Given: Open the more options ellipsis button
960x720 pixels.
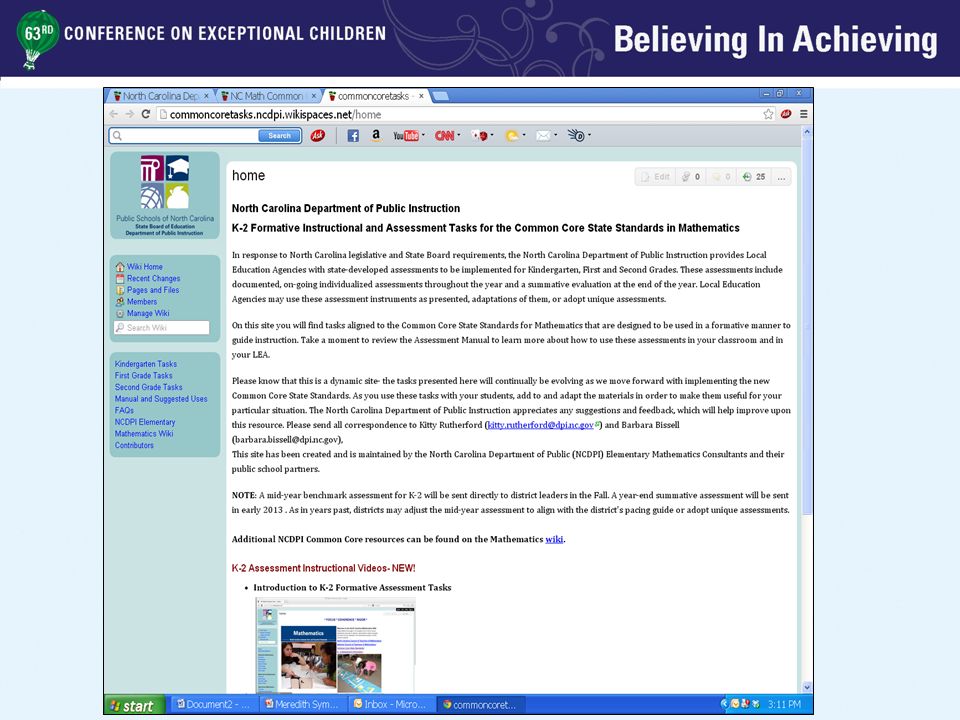Looking at the screenshot, I should click(781, 177).
